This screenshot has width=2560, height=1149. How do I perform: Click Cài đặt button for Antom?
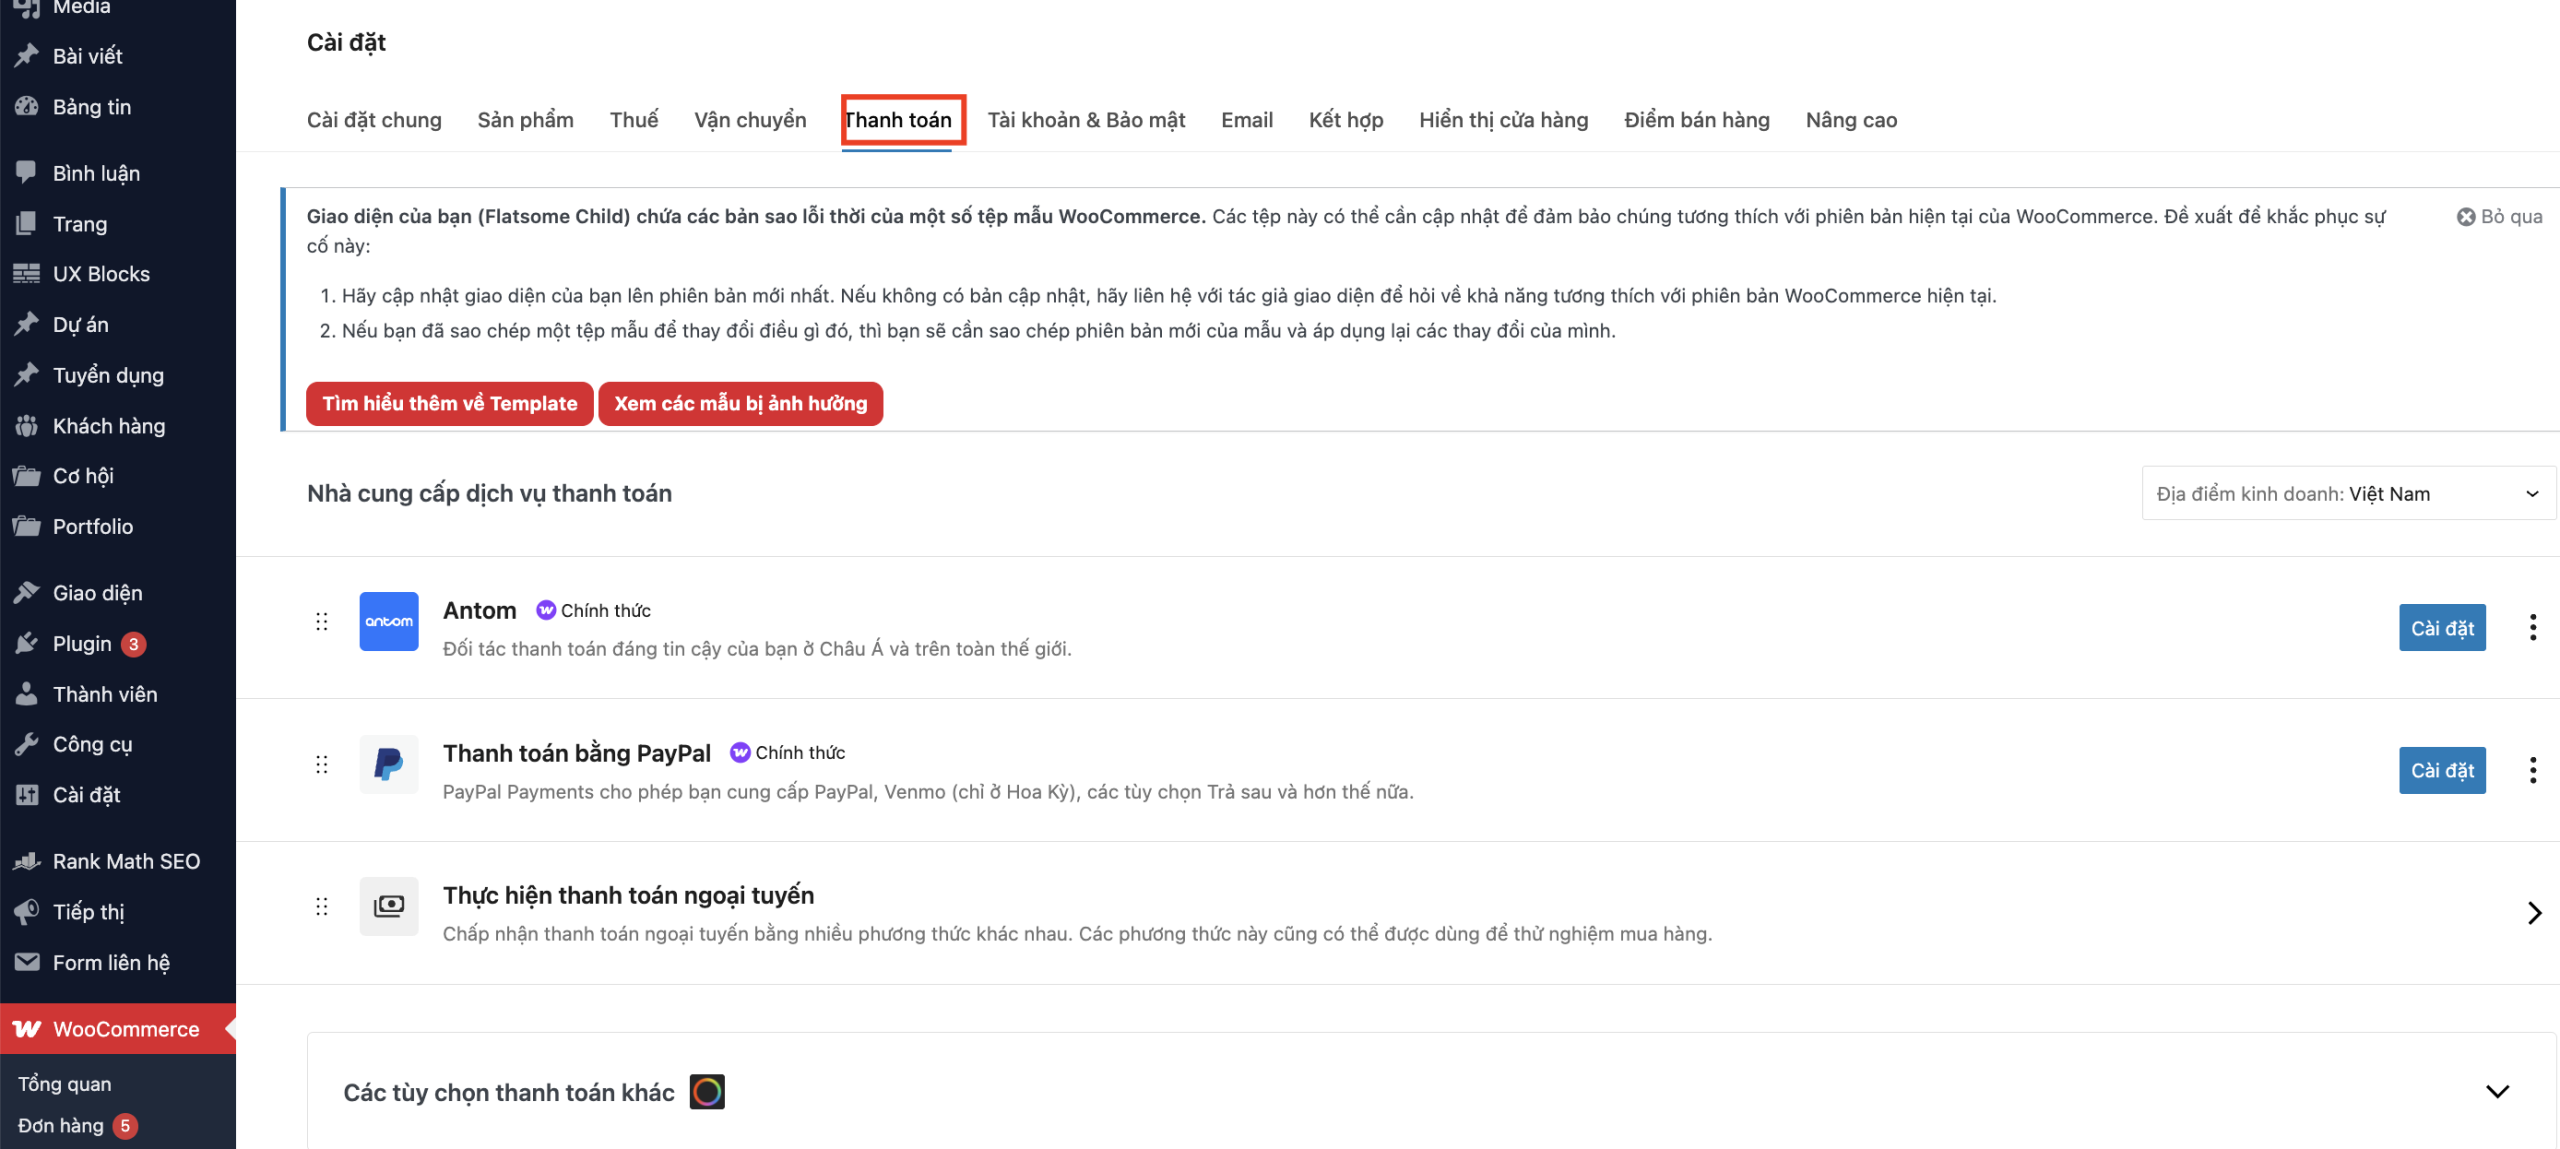click(2441, 628)
